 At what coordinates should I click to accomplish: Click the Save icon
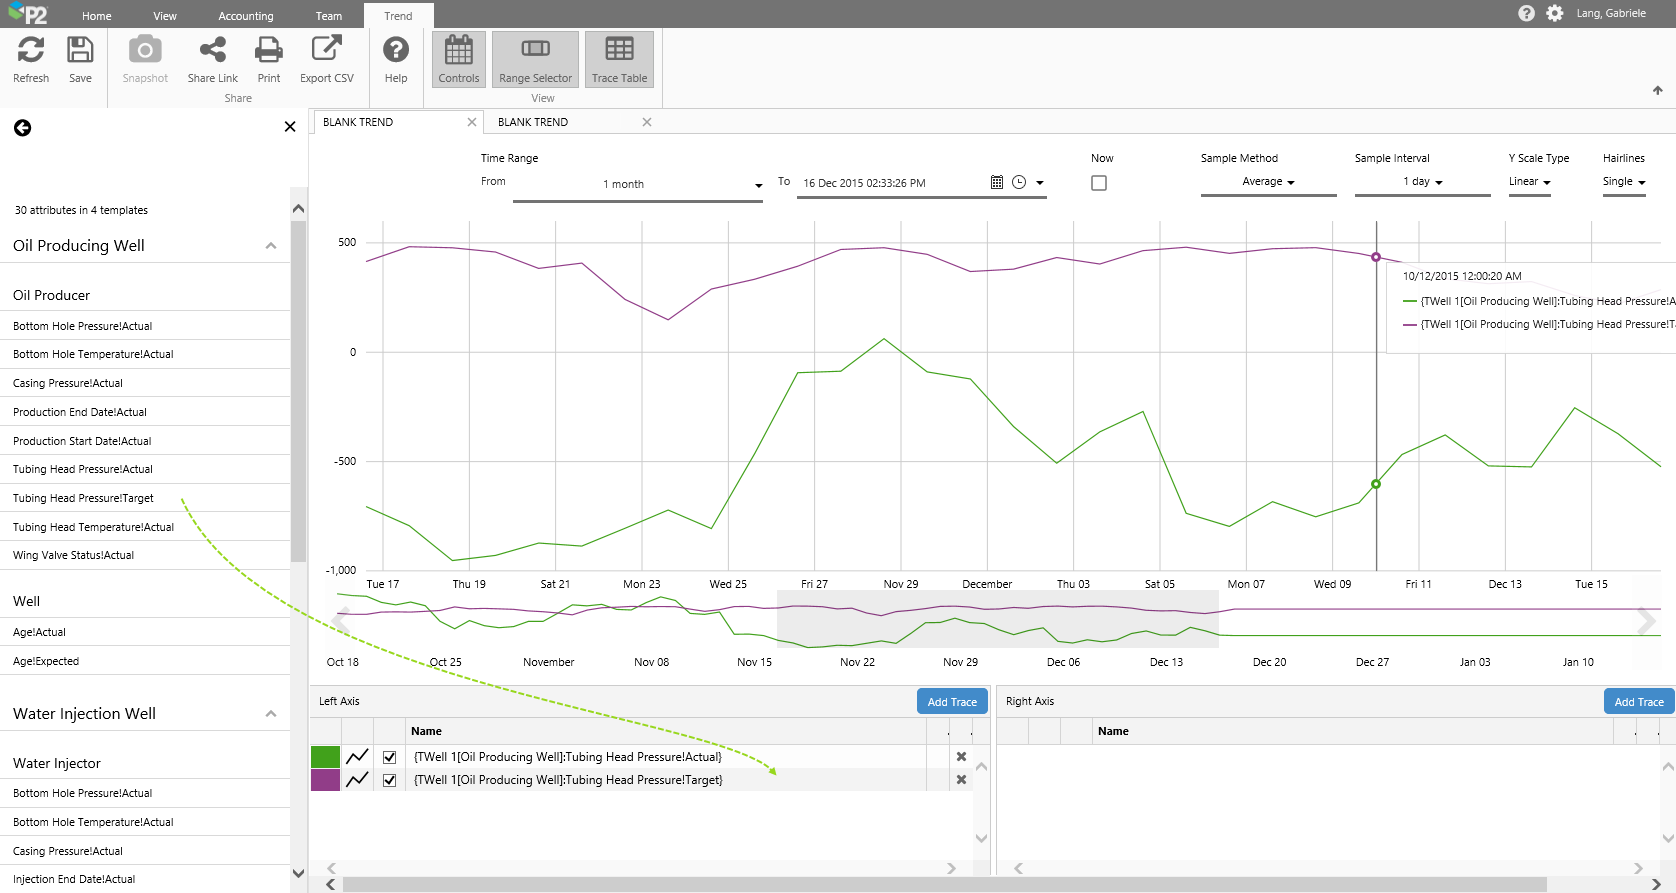(x=80, y=50)
